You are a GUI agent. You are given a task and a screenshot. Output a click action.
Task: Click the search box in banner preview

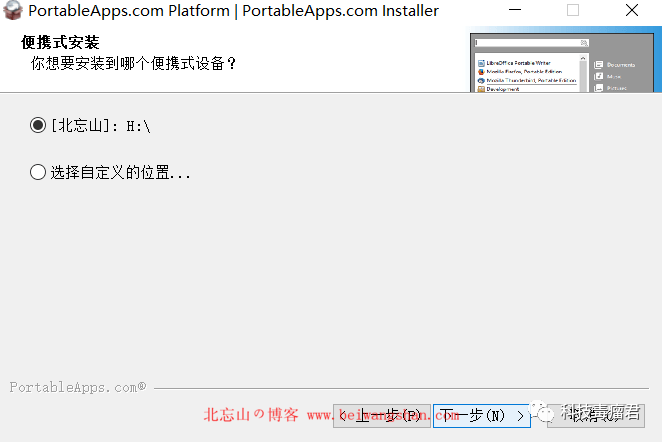pyautogui.click(x=527, y=43)
